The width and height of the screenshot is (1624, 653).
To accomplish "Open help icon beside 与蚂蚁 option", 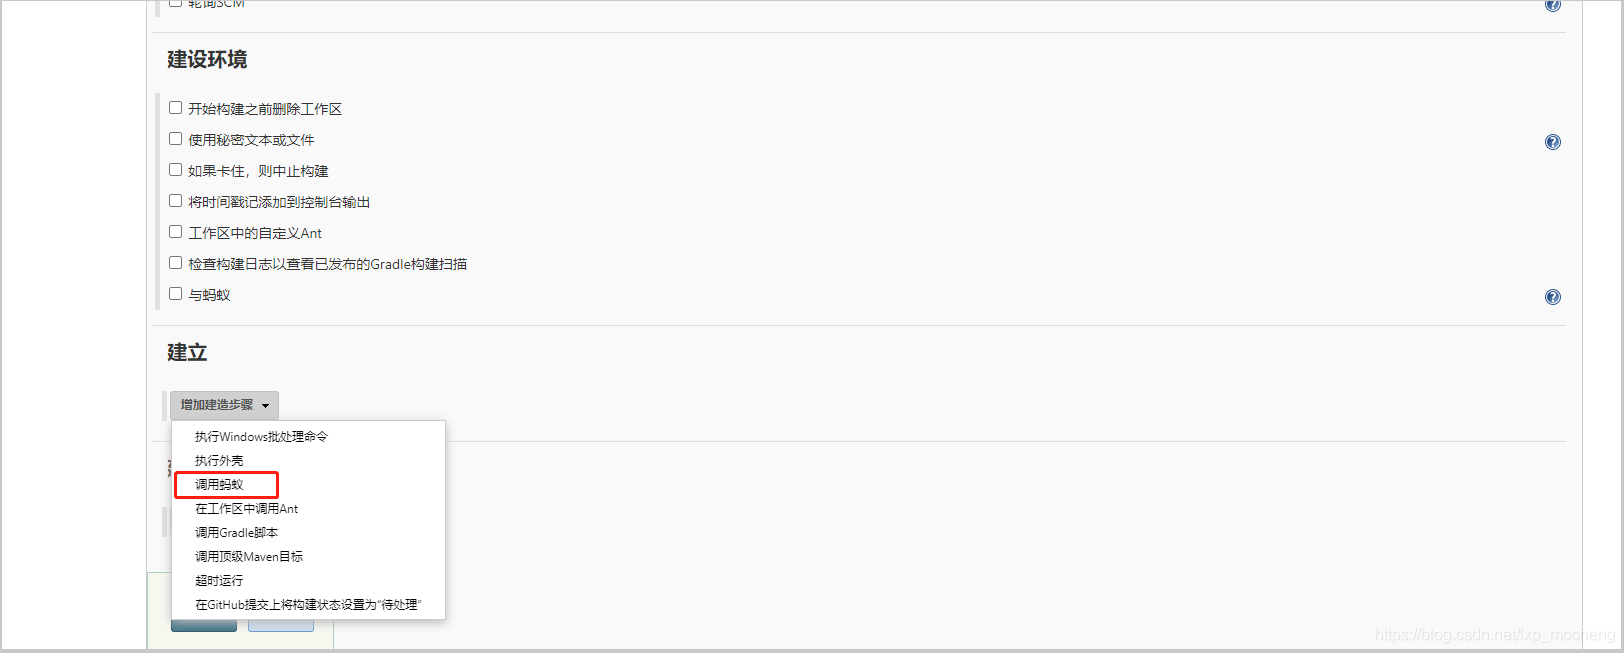I will 1552,297.
